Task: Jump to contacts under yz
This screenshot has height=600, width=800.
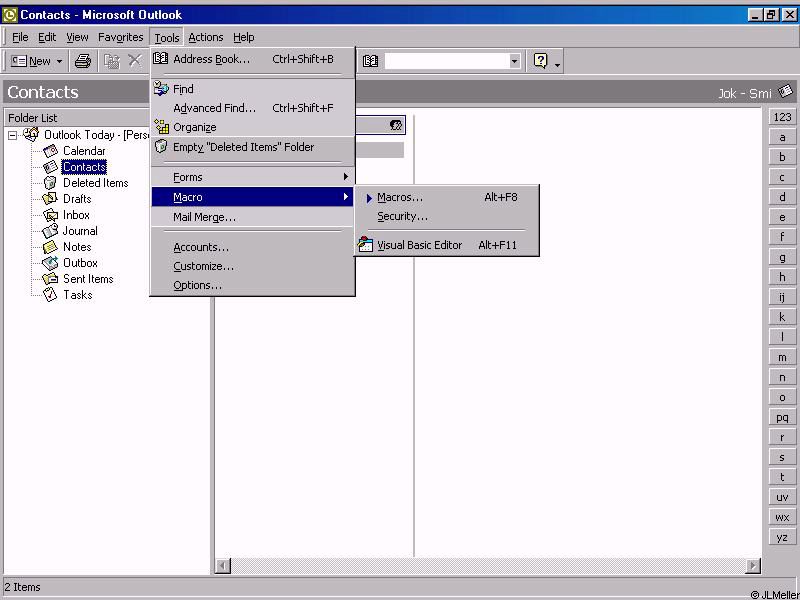Action: coord(782,537)
